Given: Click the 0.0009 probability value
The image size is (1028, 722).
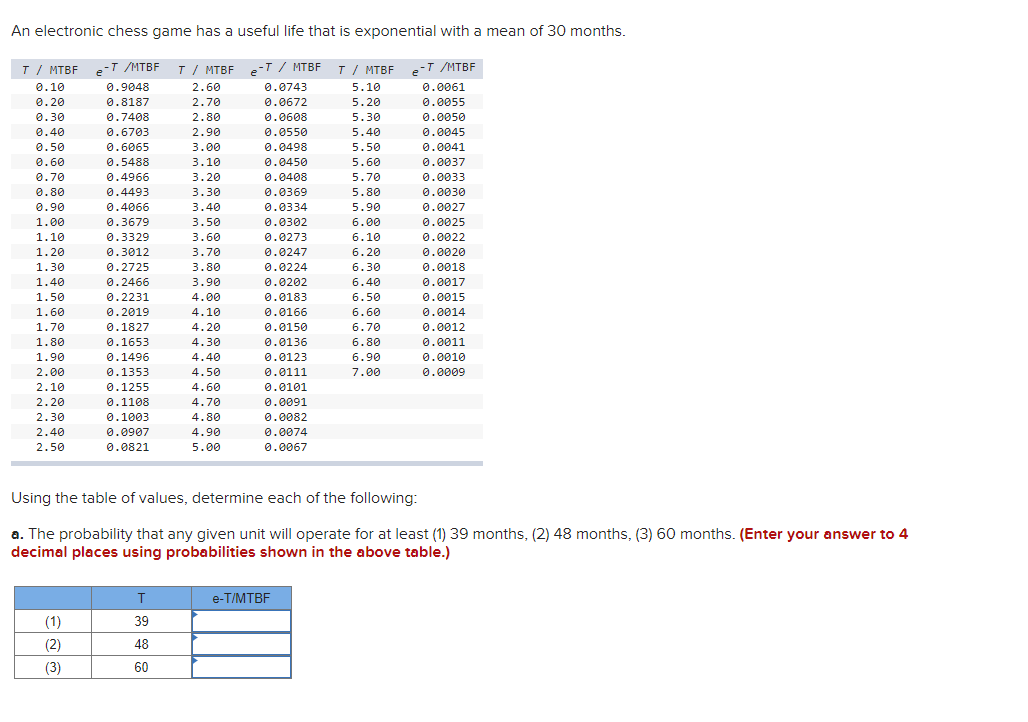Looking at the screenshot, I should [x=444, y=372].
